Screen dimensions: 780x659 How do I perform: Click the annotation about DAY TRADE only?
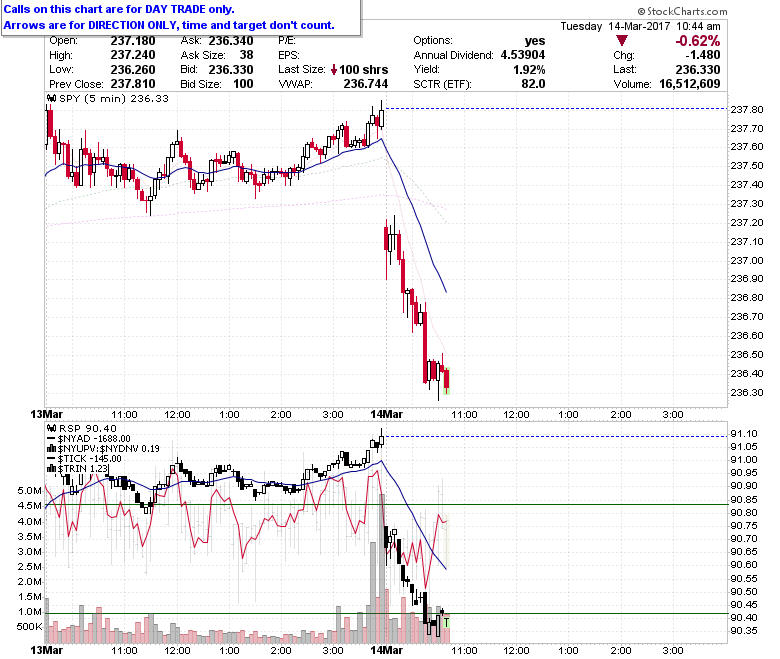tap(119, 9)
